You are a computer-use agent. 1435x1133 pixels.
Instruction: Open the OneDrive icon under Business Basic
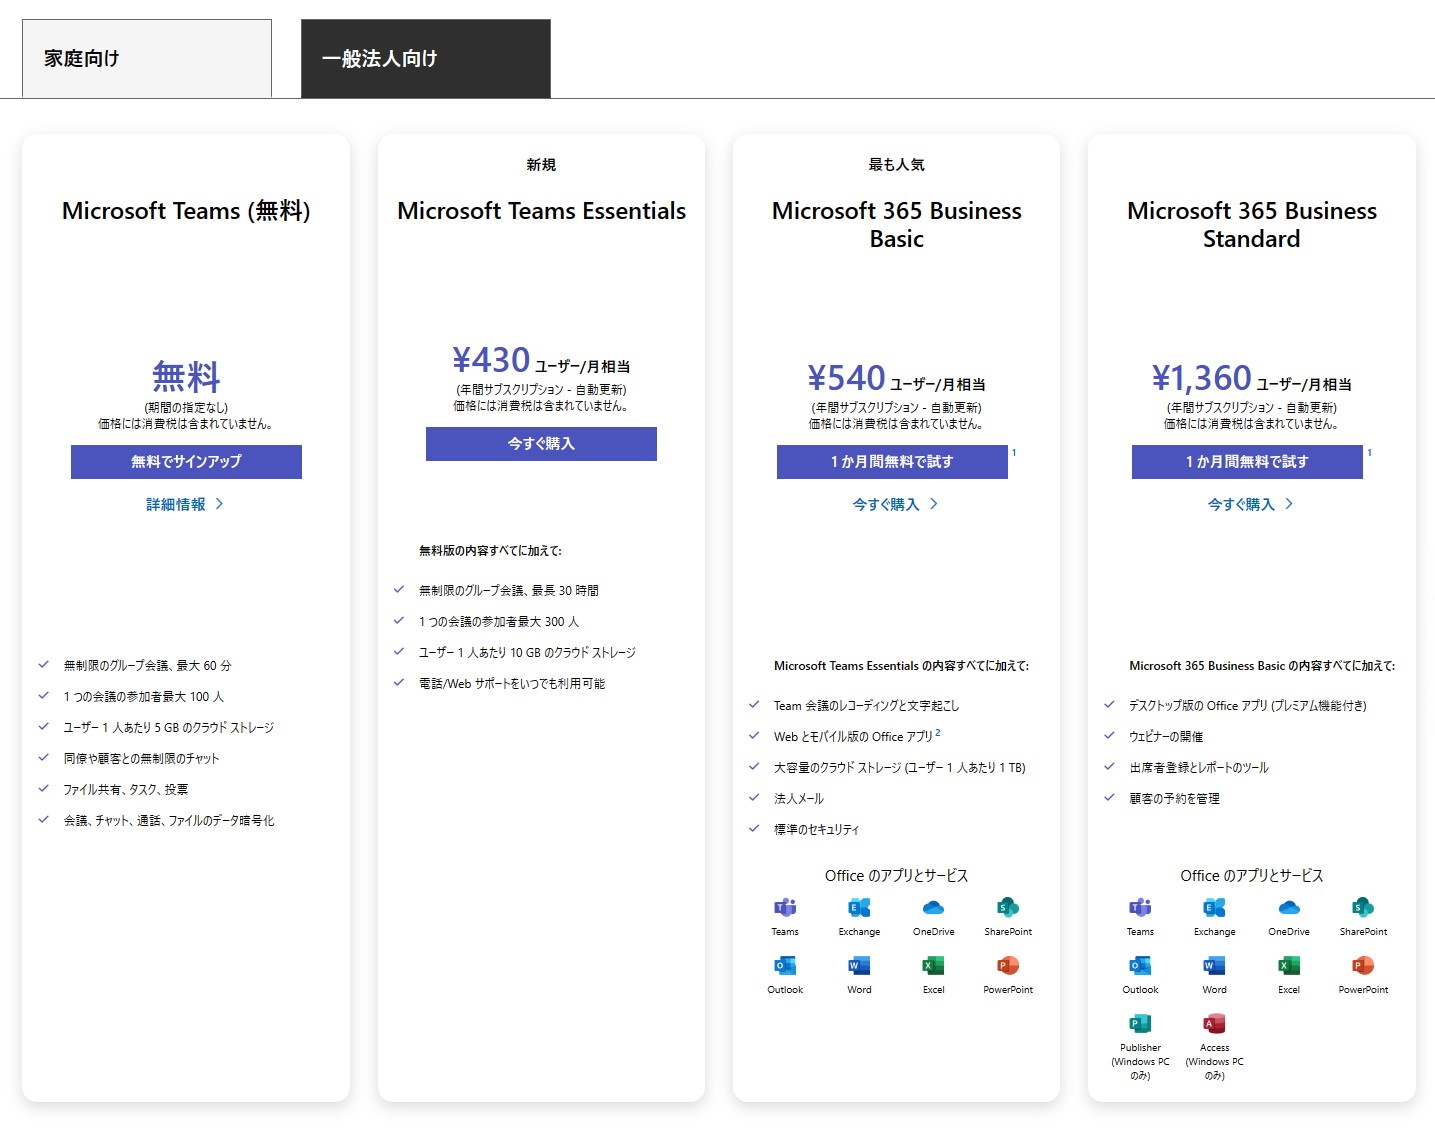[x=933, y=910]
